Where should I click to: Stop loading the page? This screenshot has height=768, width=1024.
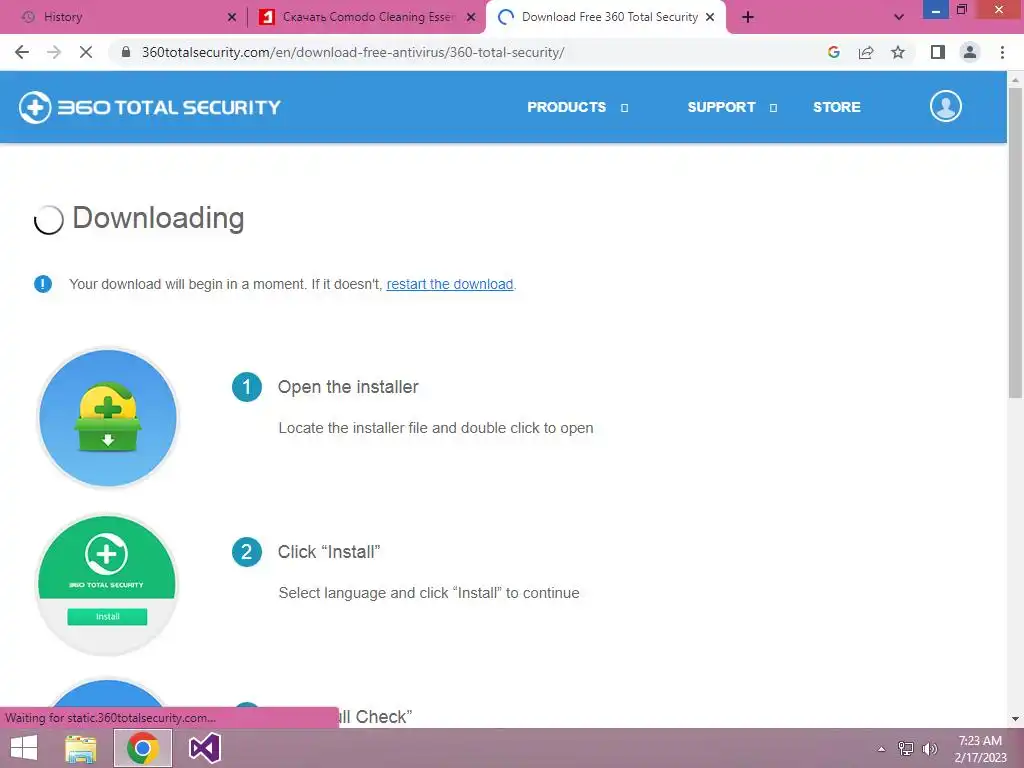[86, 52]
